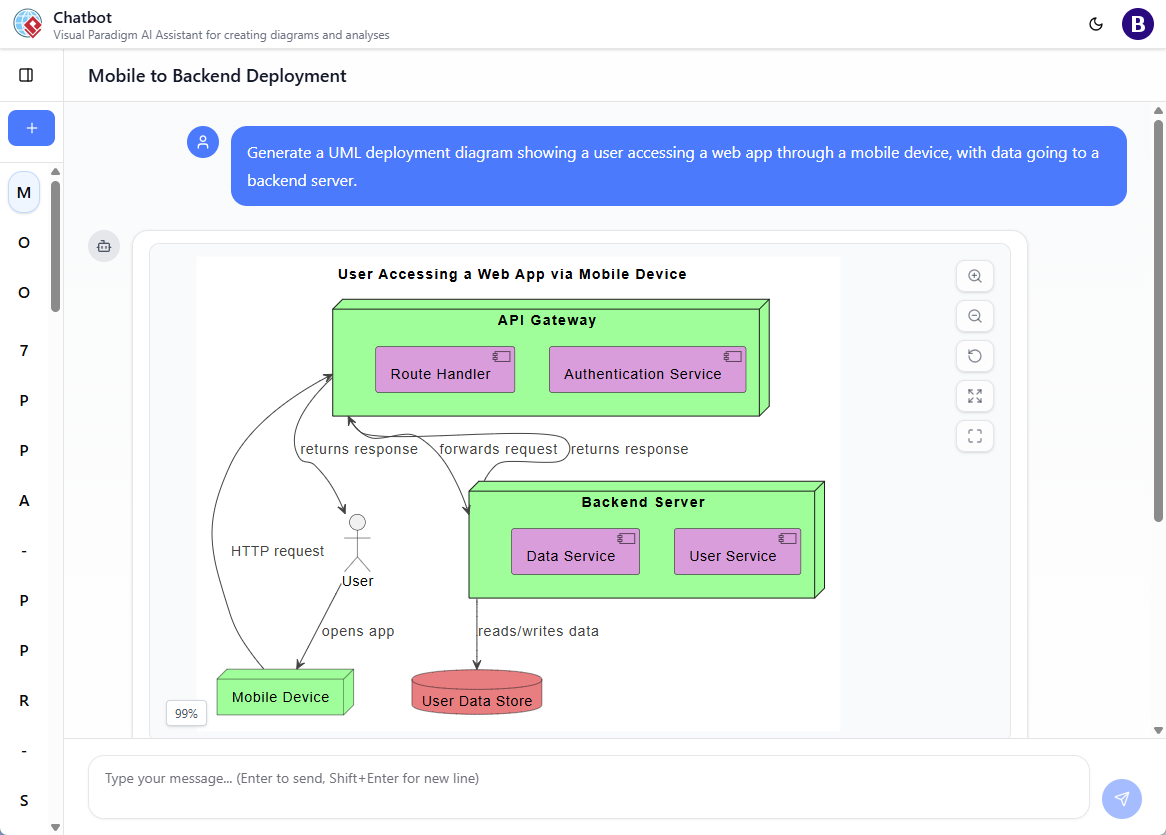1166x835 pixels.
Task: Expand the diagram with the arrows icon
Action: (x=974, y=396)
